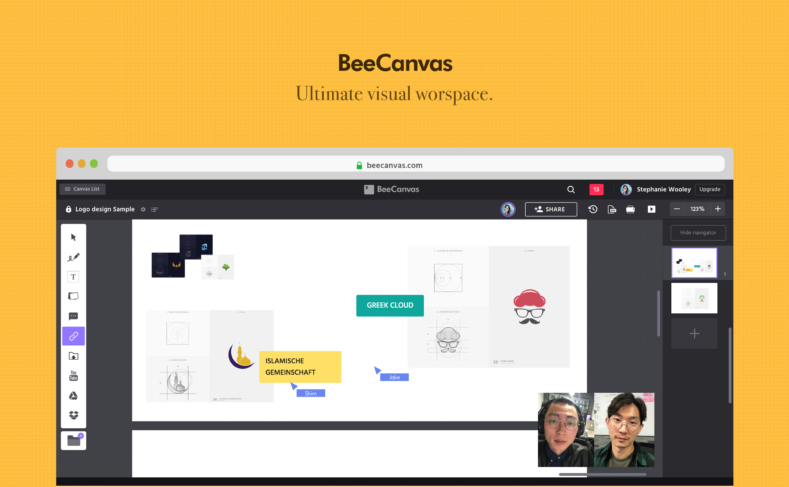Open Google Drive import
789x487 pixels.
pyautogui.click(x=73, y=395)
